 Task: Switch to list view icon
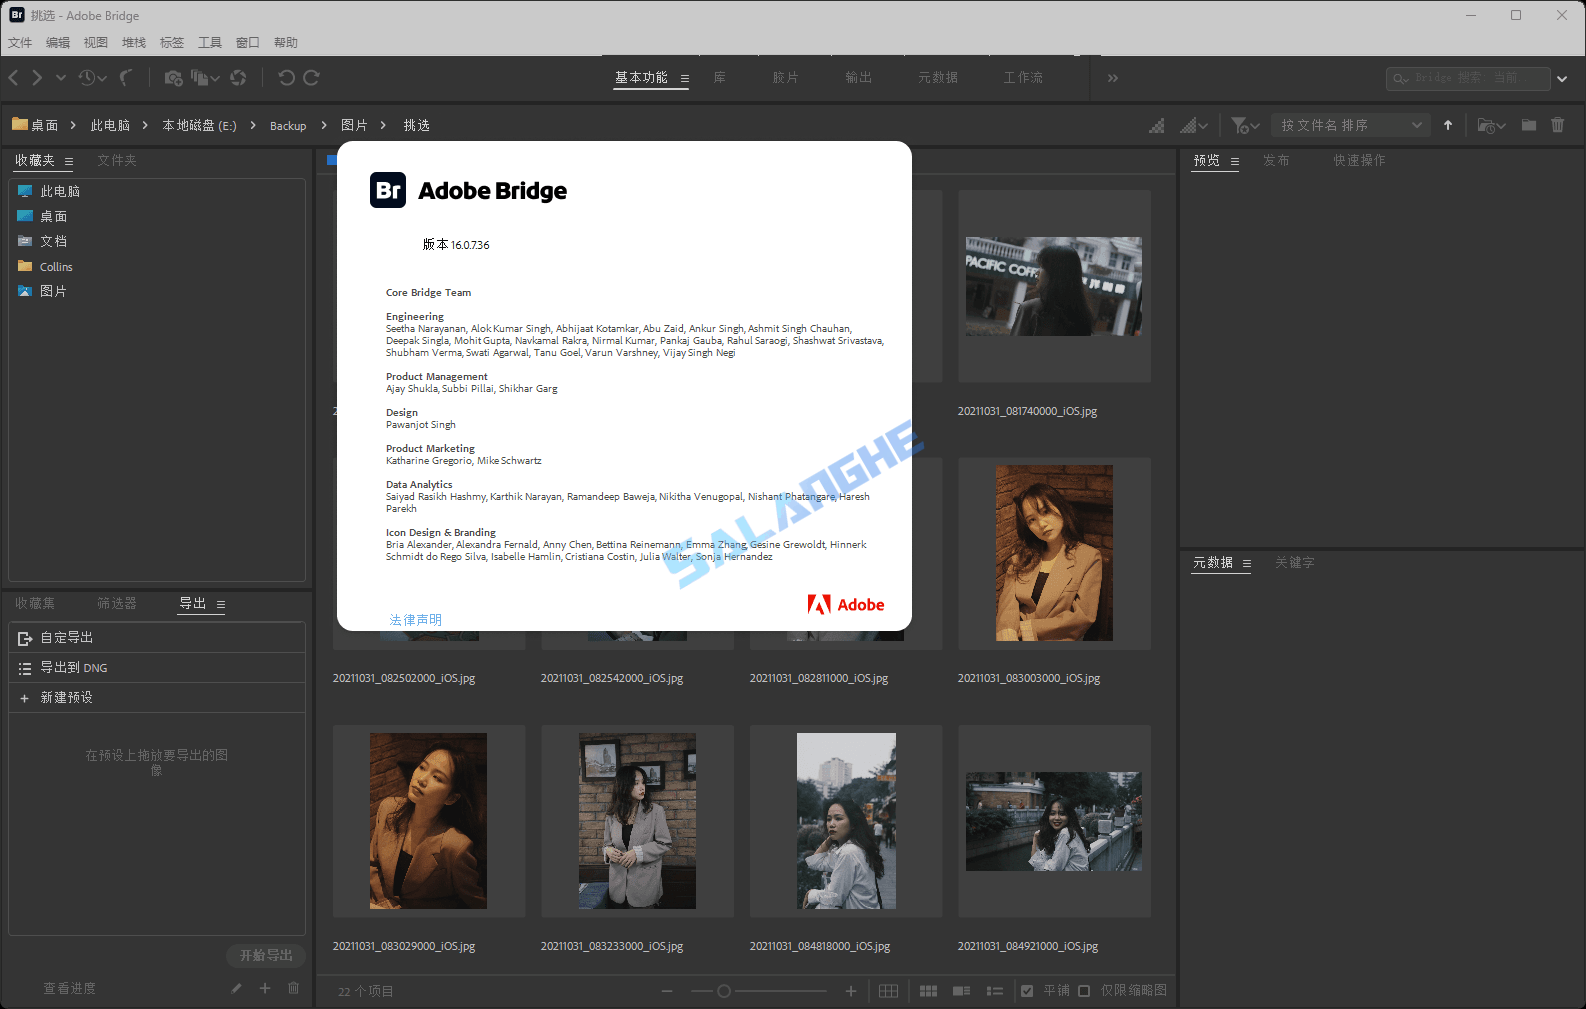pos(995,991)
